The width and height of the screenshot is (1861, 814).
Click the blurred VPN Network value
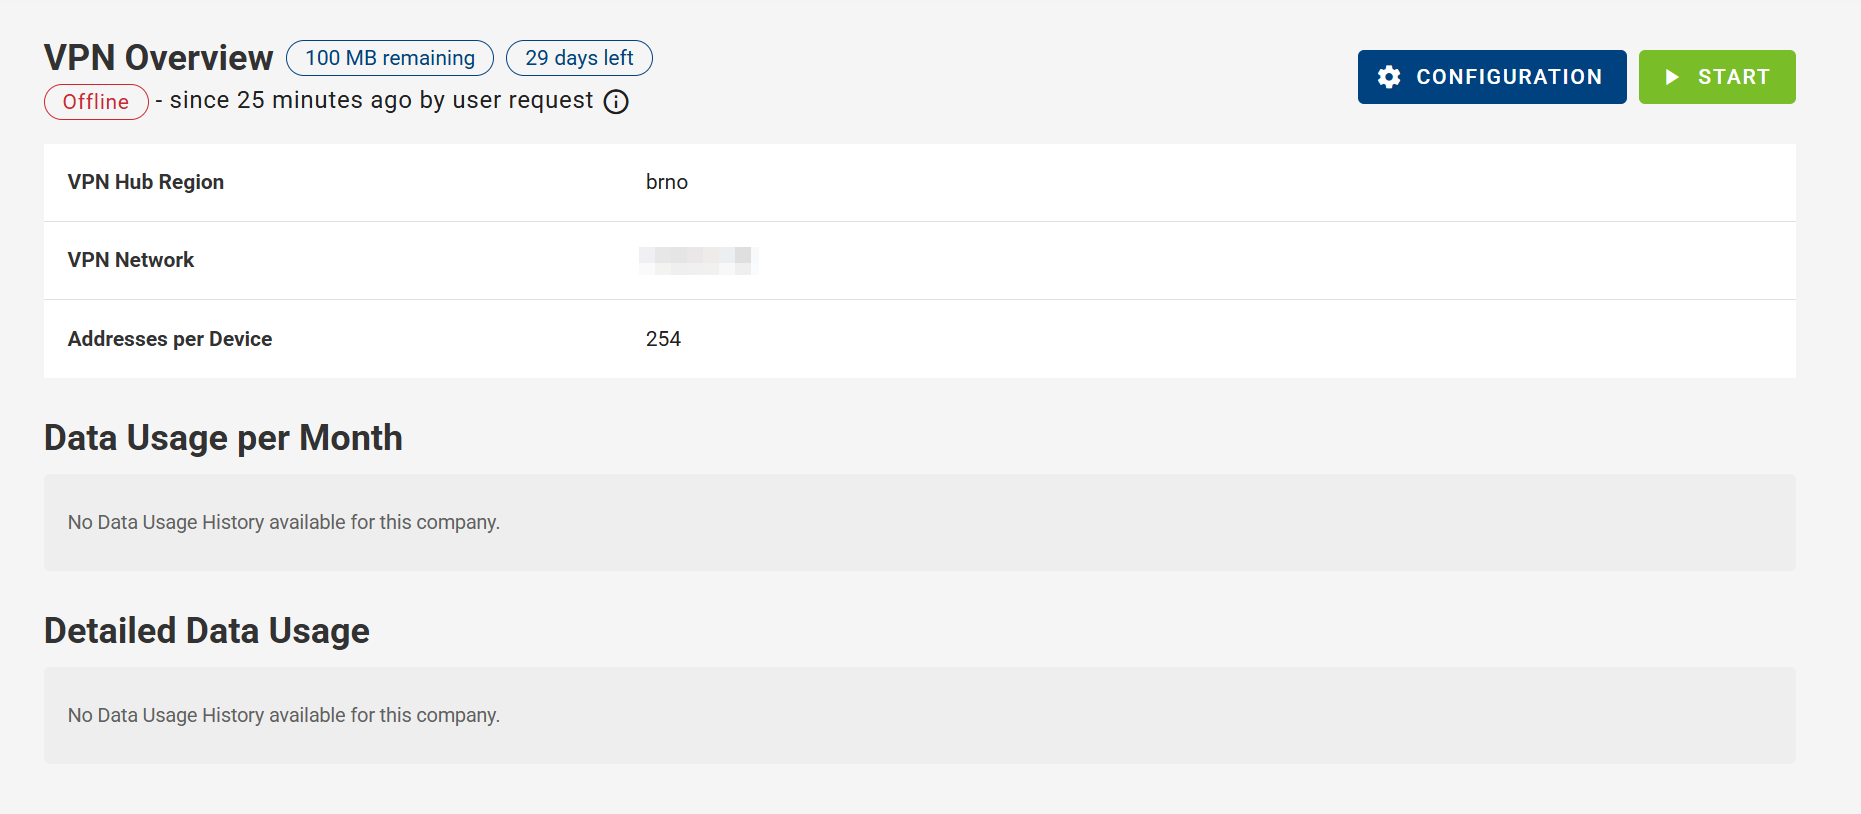coord(698,260)
